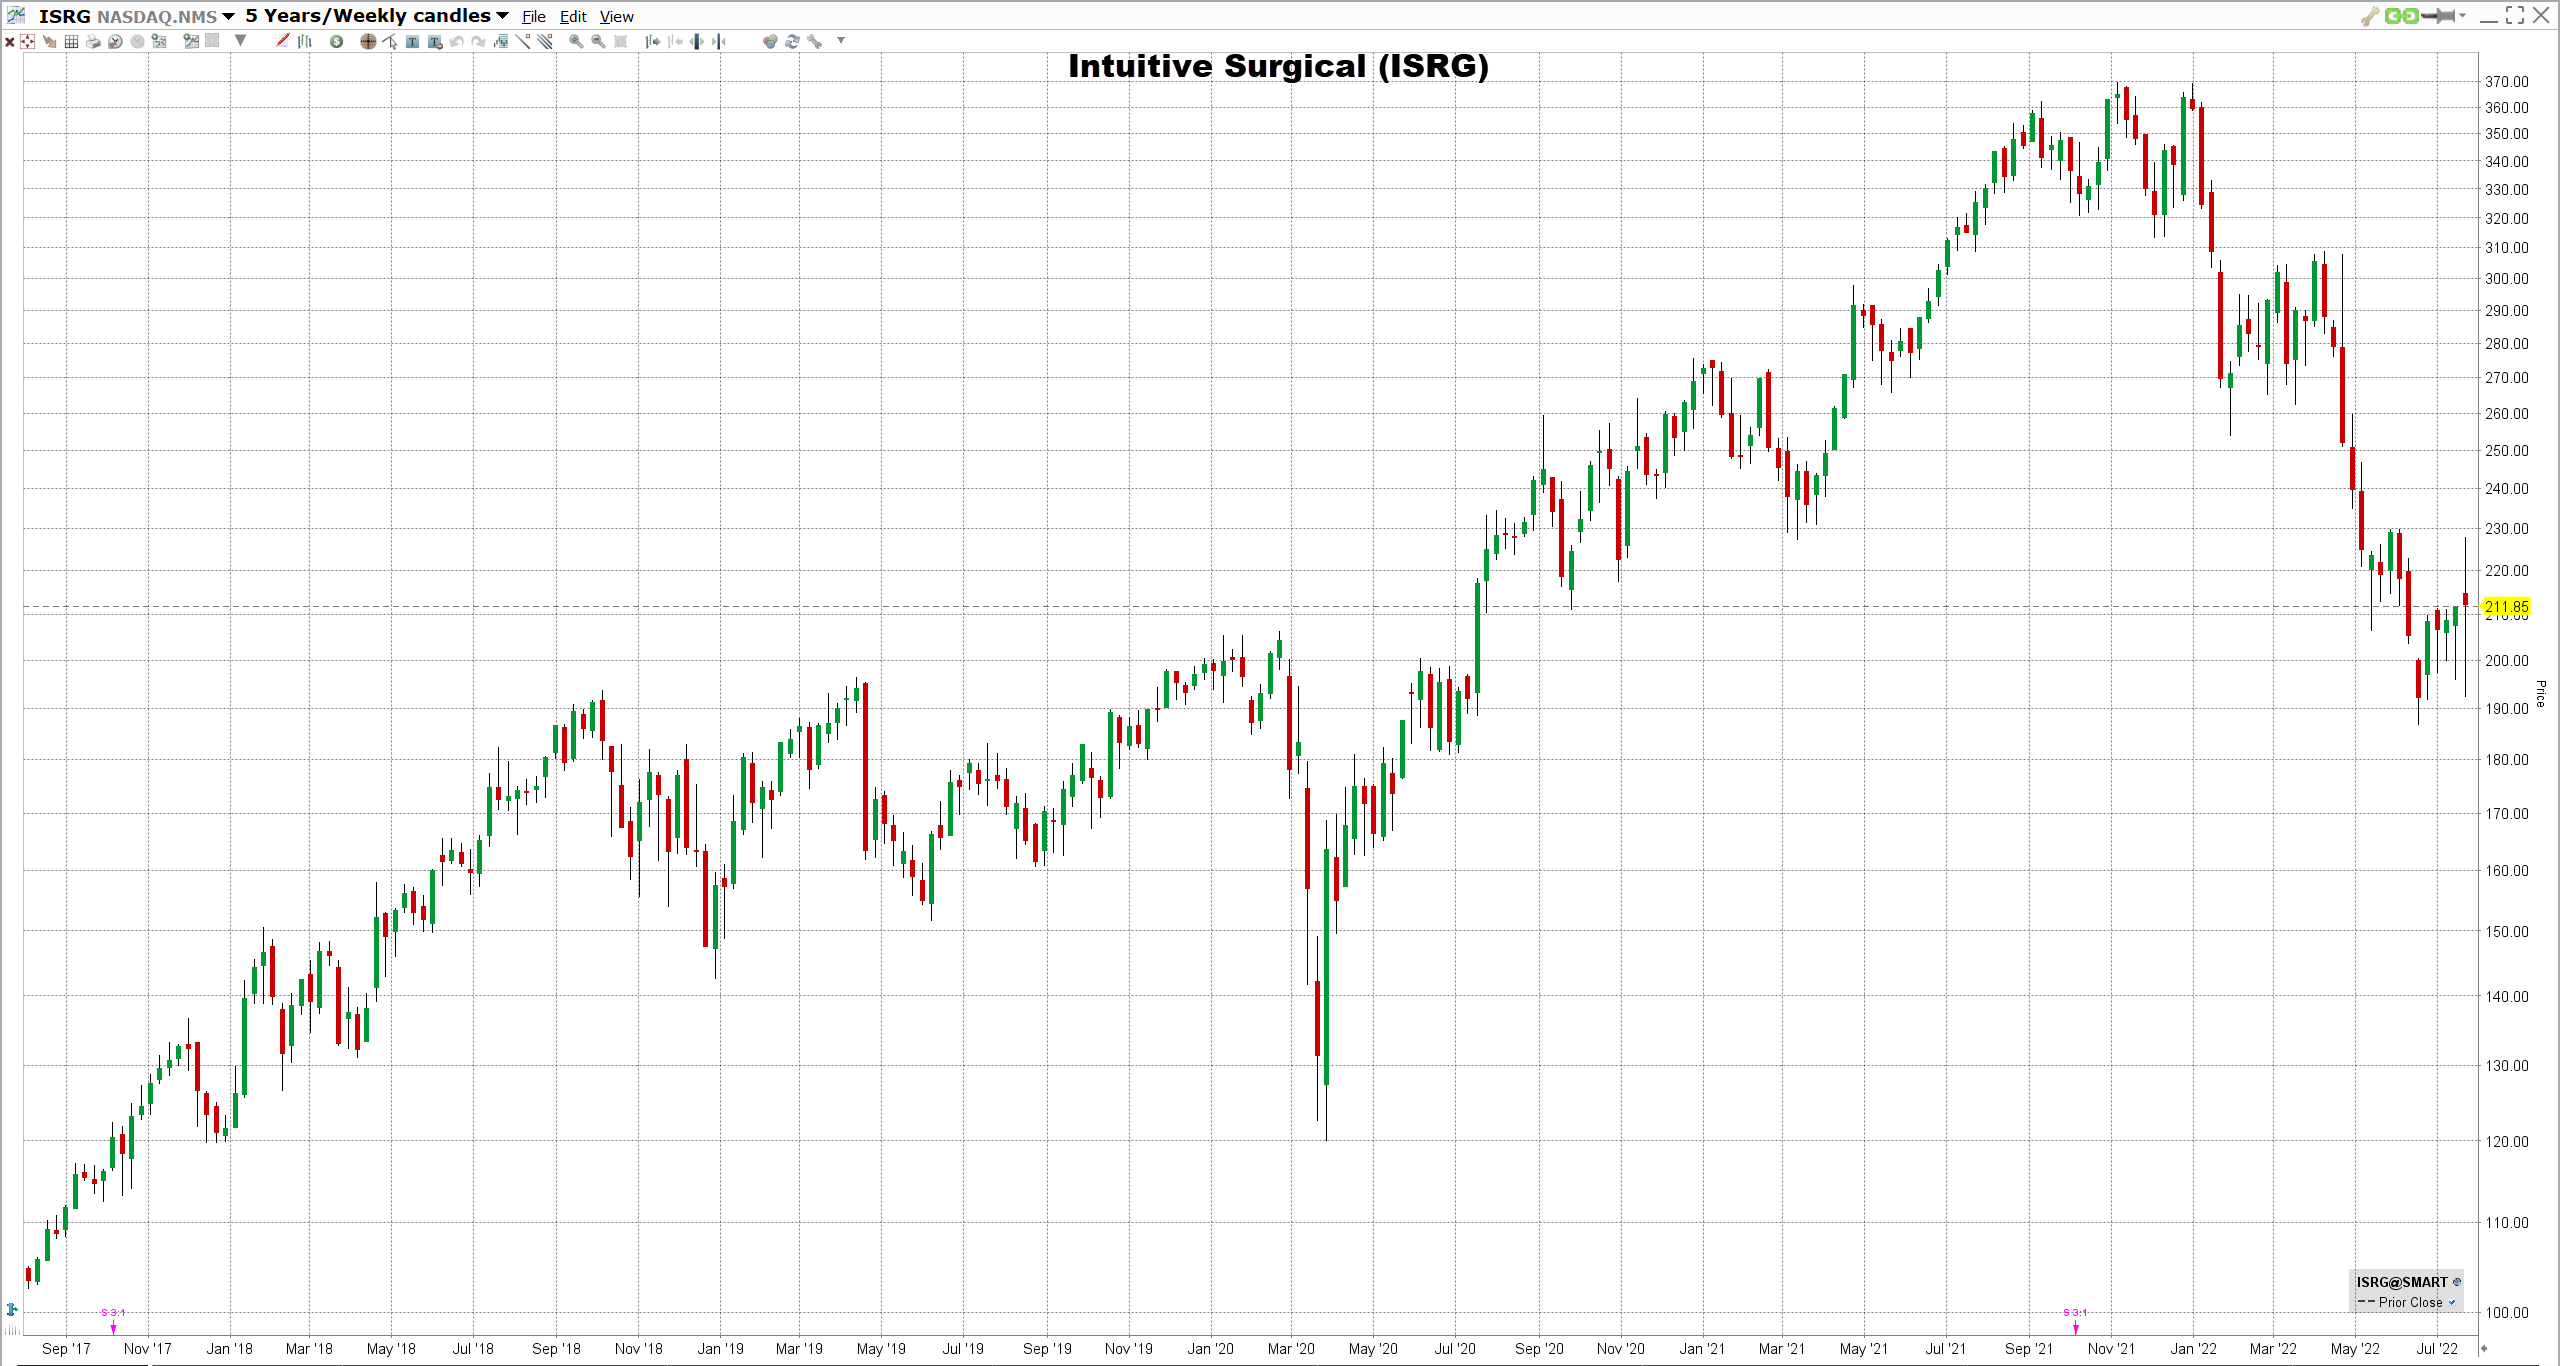Open the View menu
This screenshot has width=2560, height=1366.
click(617, 17)
